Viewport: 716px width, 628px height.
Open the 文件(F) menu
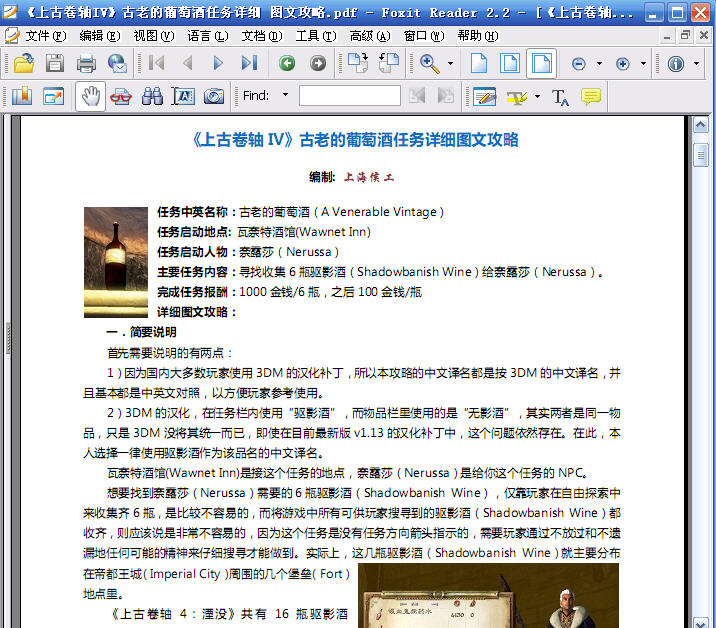[46, 36]
